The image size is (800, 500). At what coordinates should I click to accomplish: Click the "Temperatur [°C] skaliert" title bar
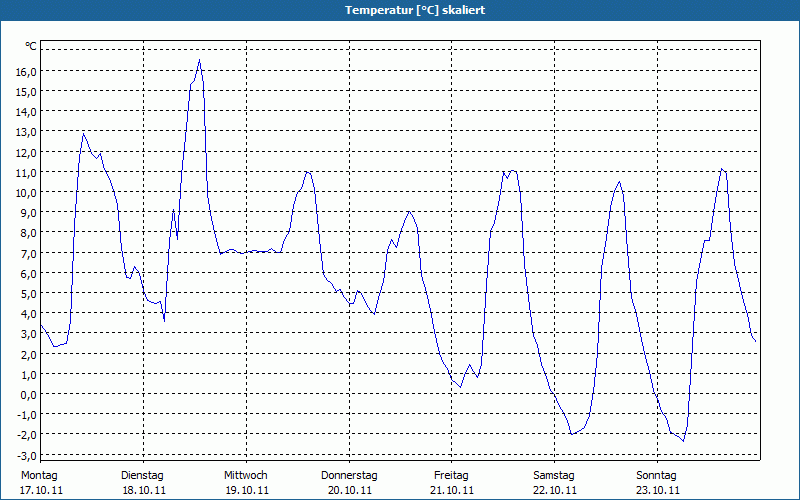(x=400, y=9)
